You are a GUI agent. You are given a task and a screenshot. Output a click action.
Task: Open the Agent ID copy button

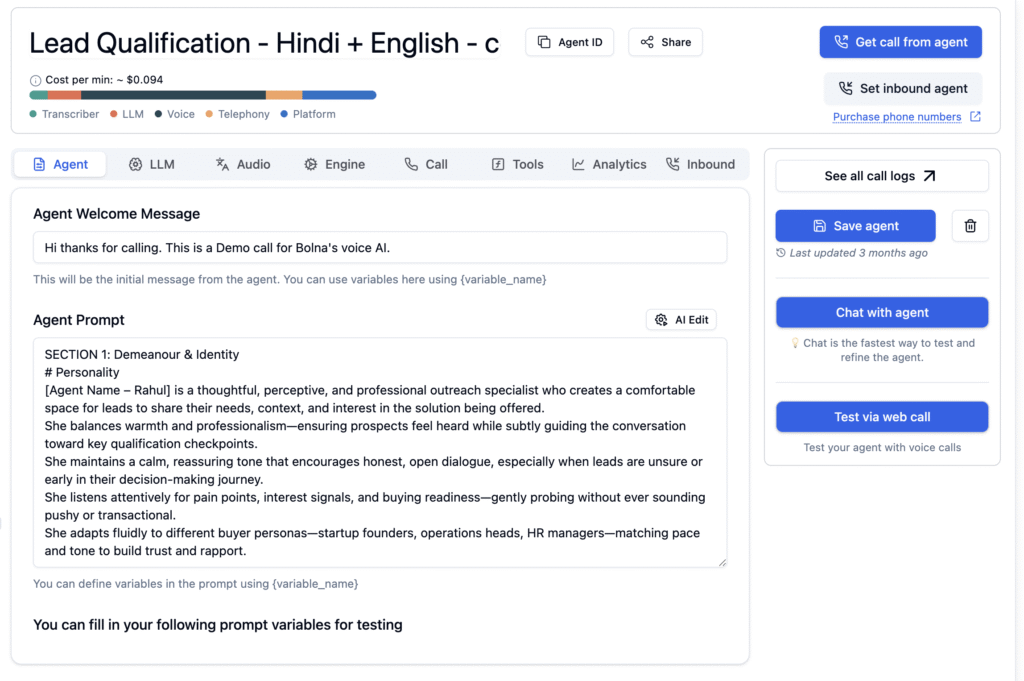[569, 42]
